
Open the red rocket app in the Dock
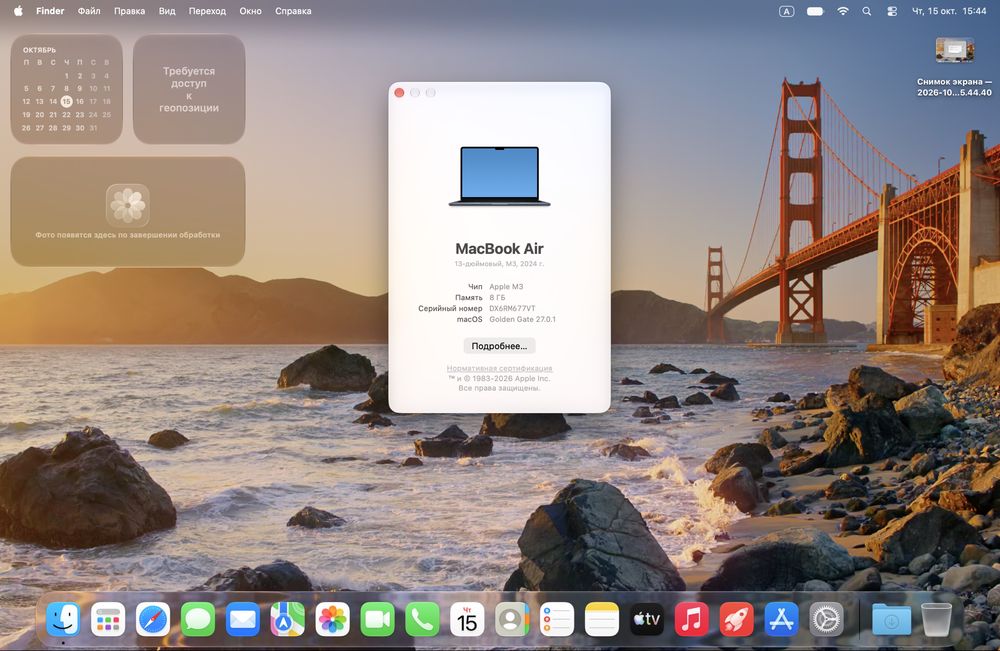tap(737, 619)
